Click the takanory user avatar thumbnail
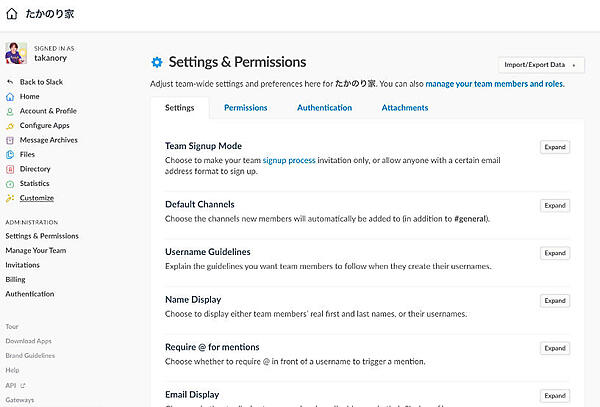Screen dimensions: 600x407 [17, 53]
